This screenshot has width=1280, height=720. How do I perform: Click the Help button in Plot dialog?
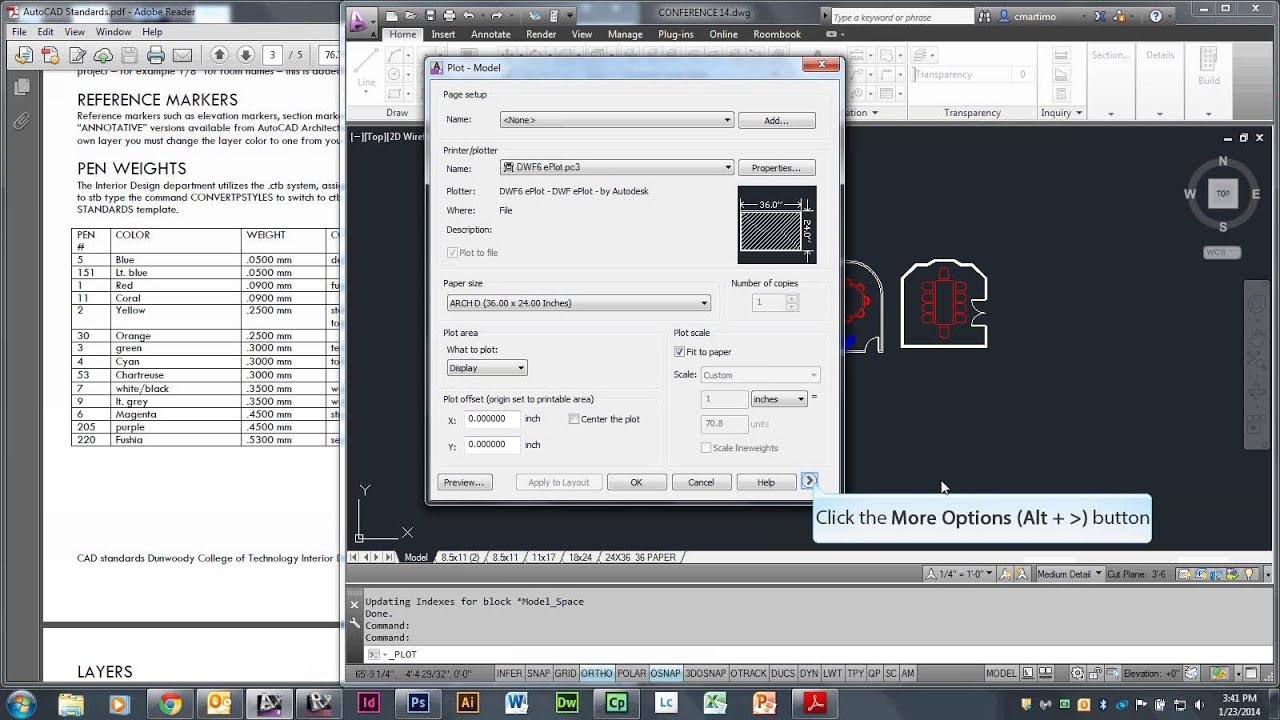766,482
